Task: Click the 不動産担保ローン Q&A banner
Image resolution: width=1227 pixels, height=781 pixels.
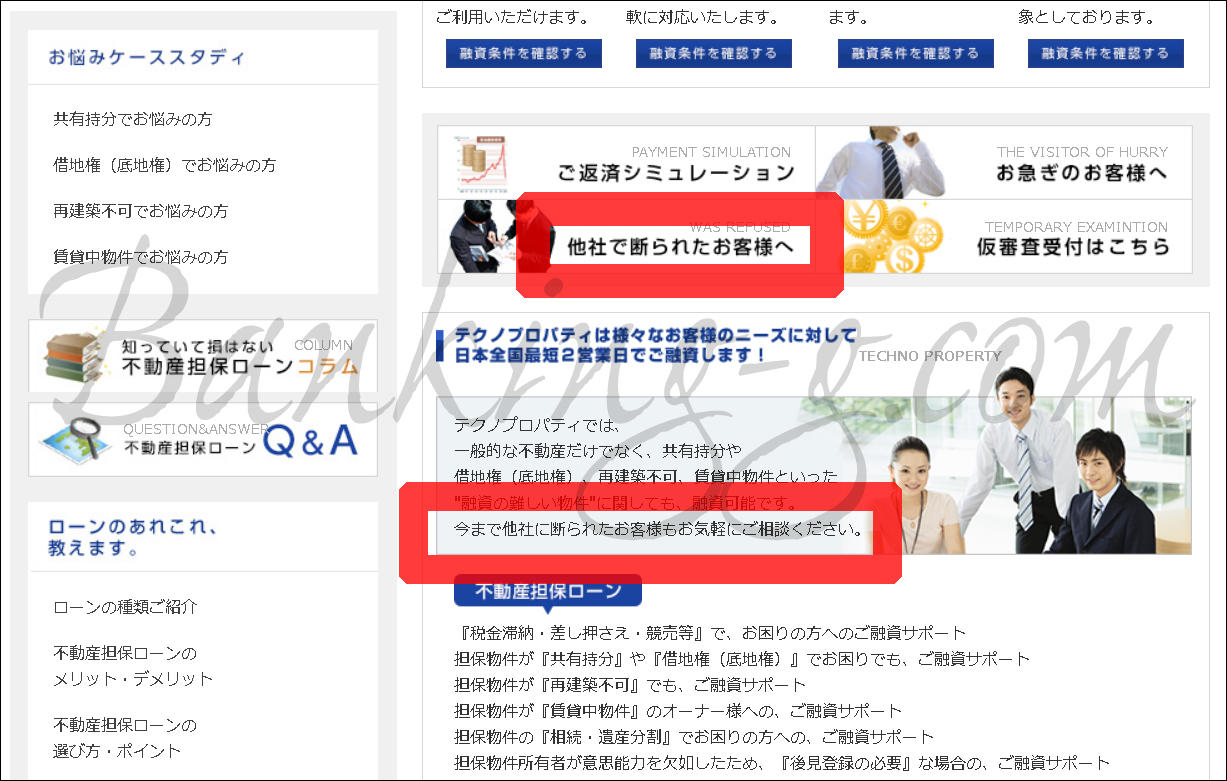Action: click(x=203, y=440)
